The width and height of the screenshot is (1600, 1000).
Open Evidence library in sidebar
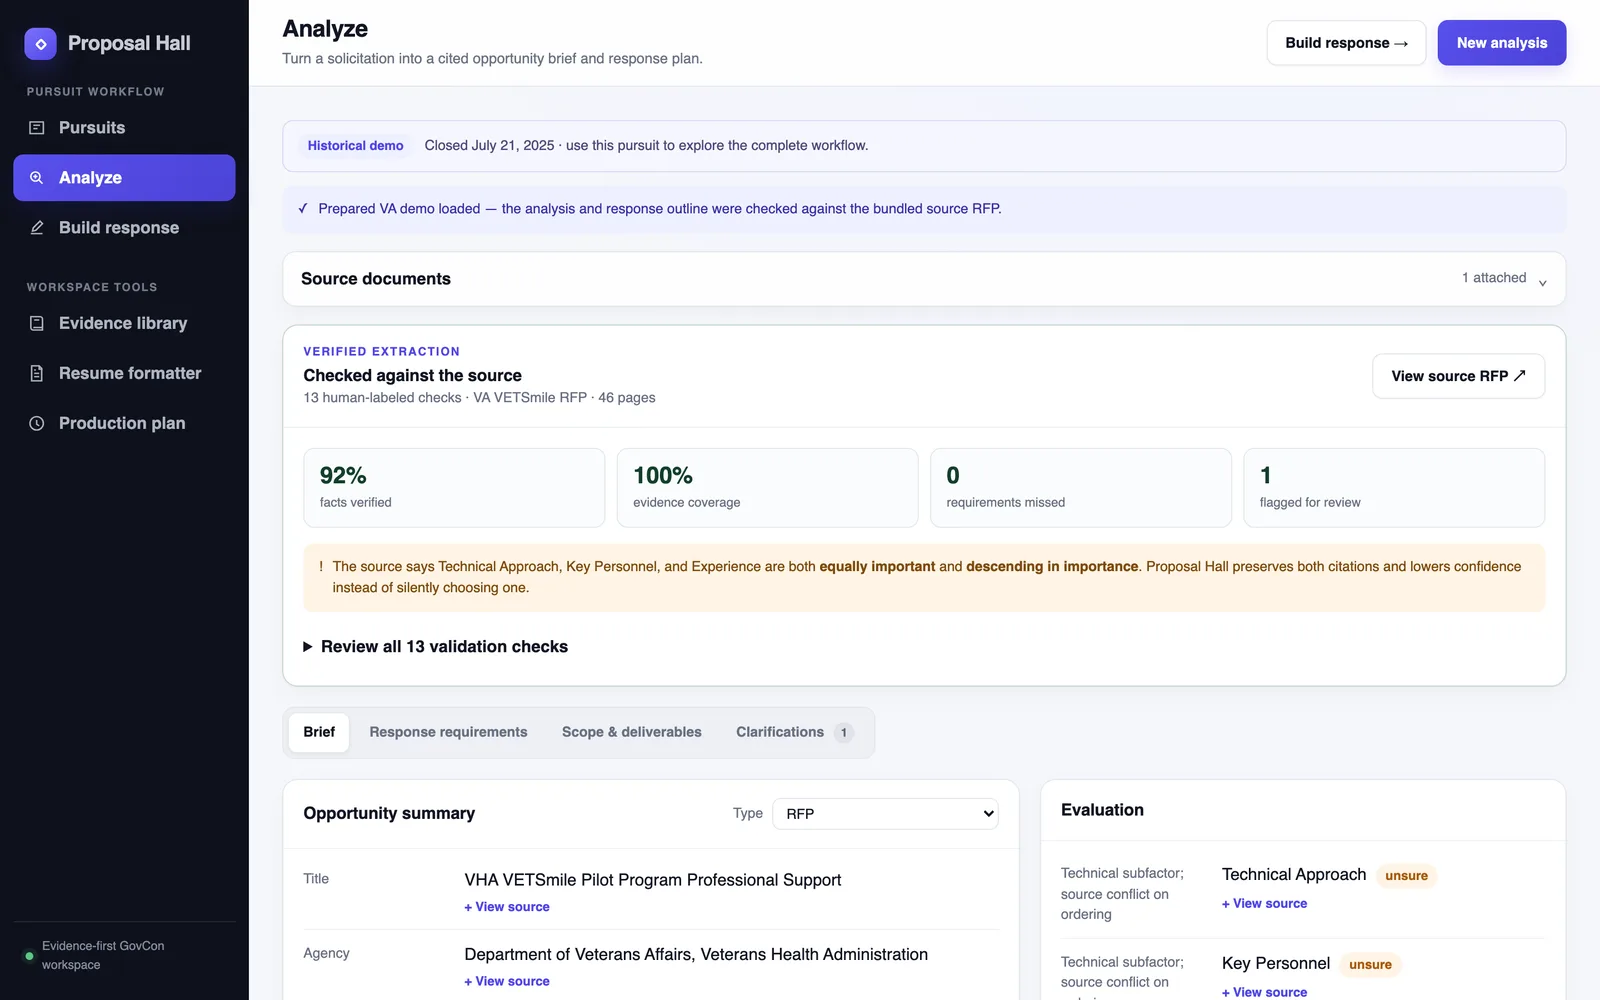click(124, 323)
